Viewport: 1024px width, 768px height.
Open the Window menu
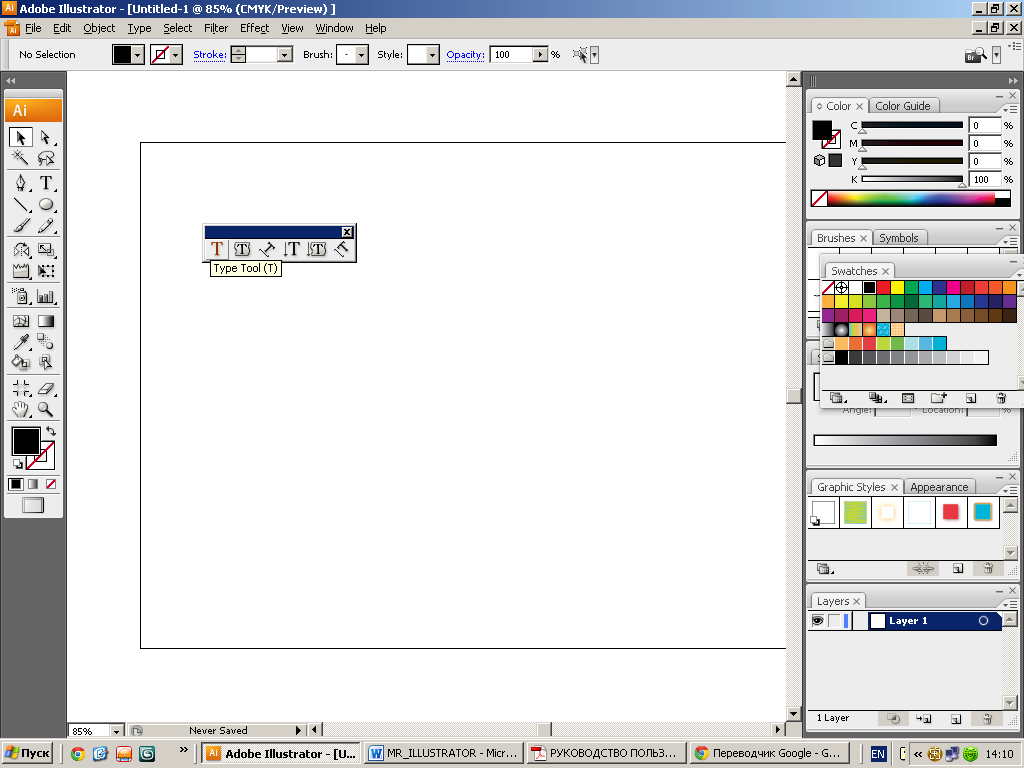point(334,28)
